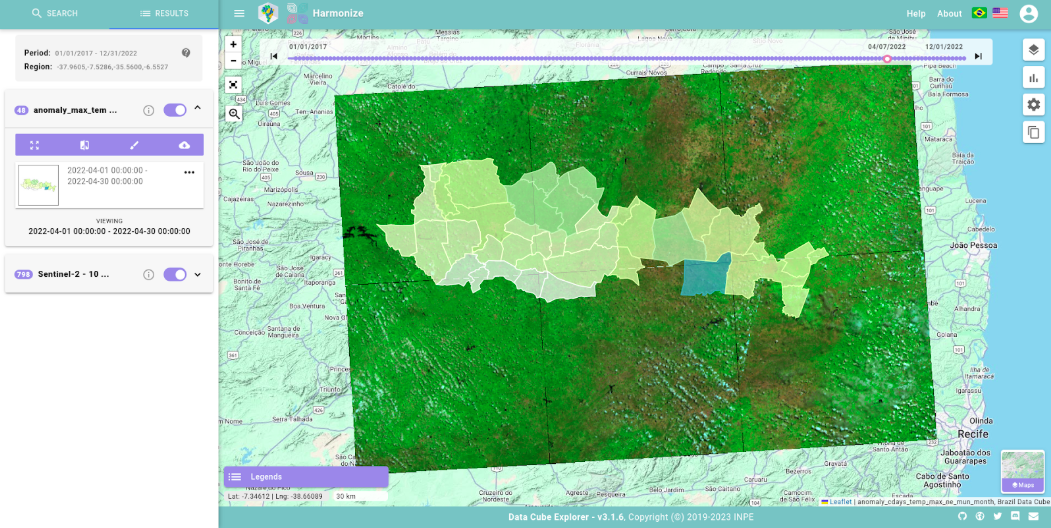
Task: Click the timeline slider handle at 04/07/2022
Action: click(887, 58)
